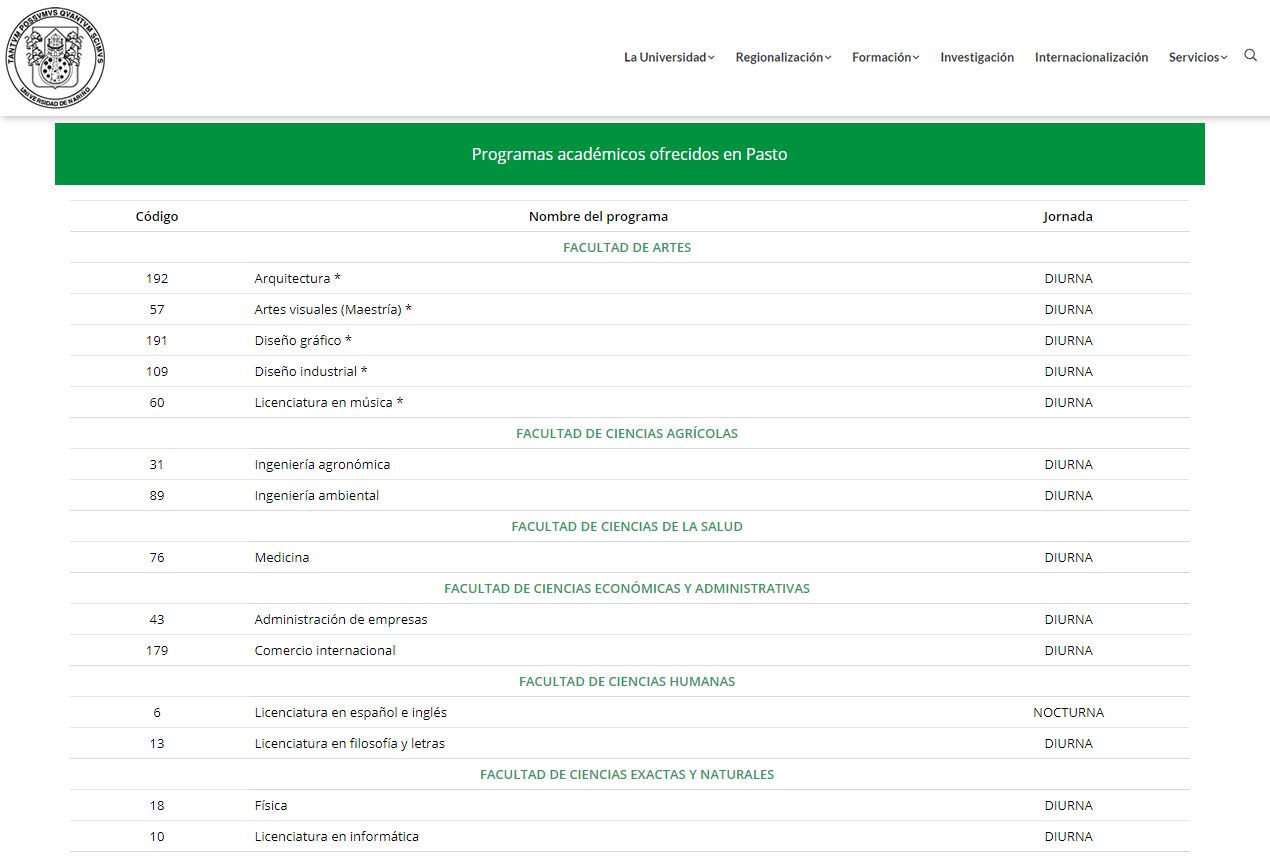This screenshot has width=1270, height=856.
Task: Select Licenciatura en música program
Action: [329, 402]
